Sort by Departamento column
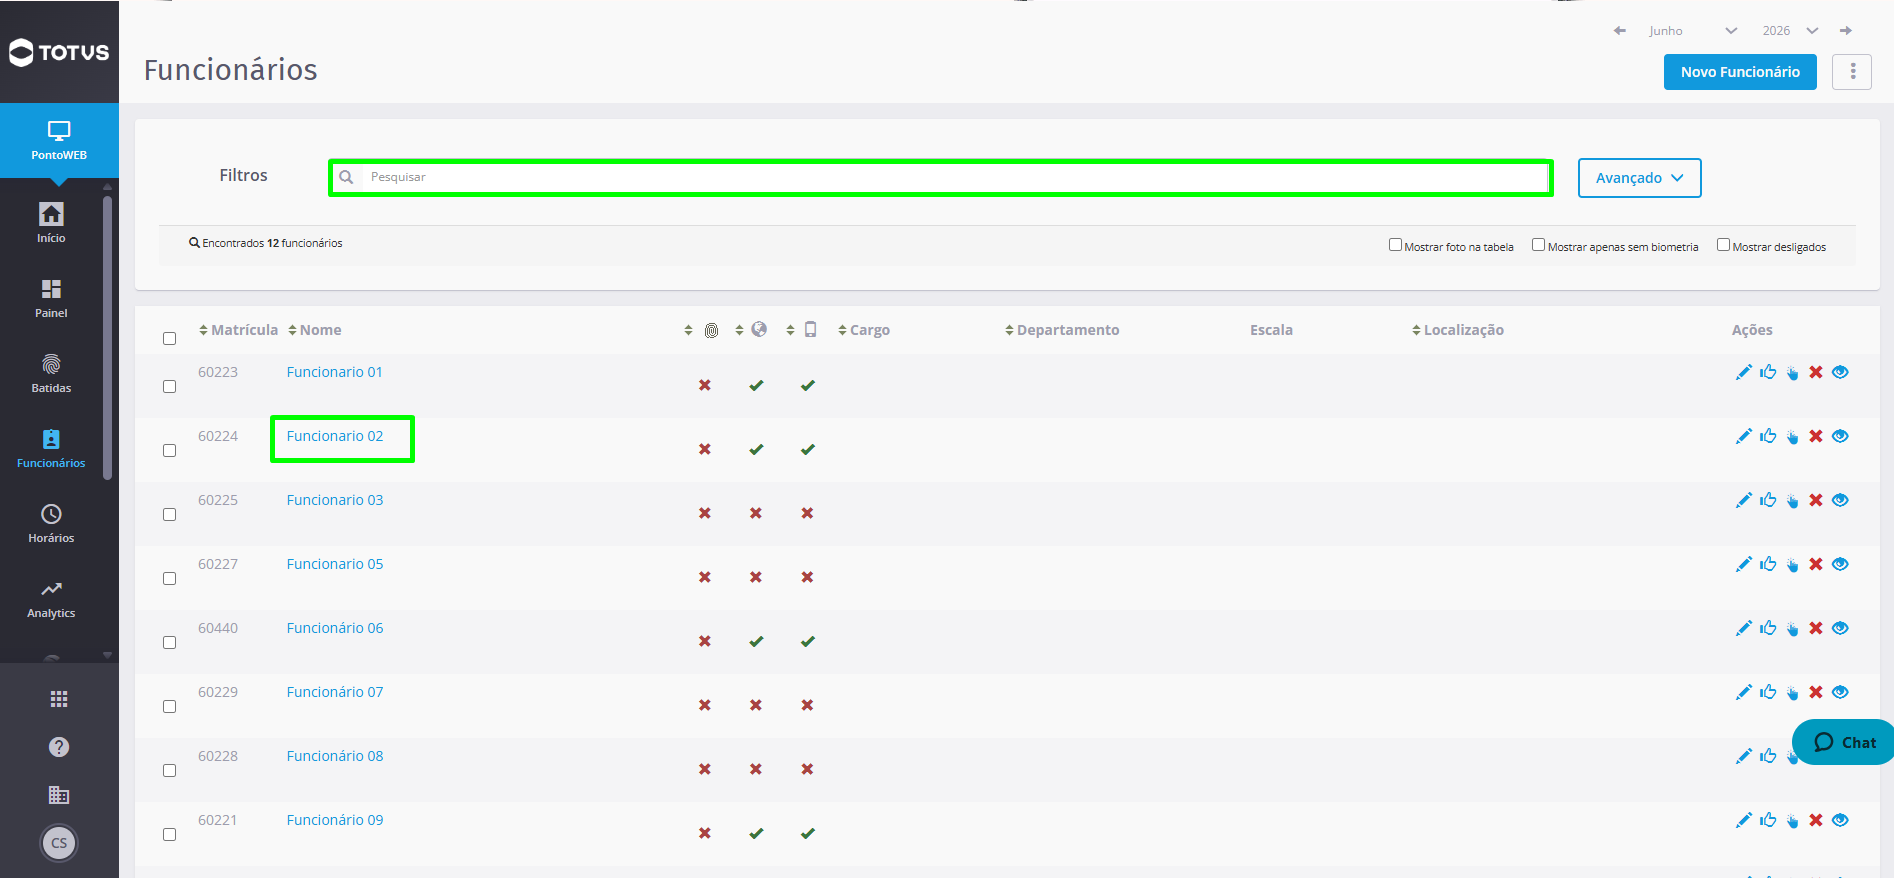Image resolution: width=1894 pixels, height=878 pixels. pos(1062,330)
